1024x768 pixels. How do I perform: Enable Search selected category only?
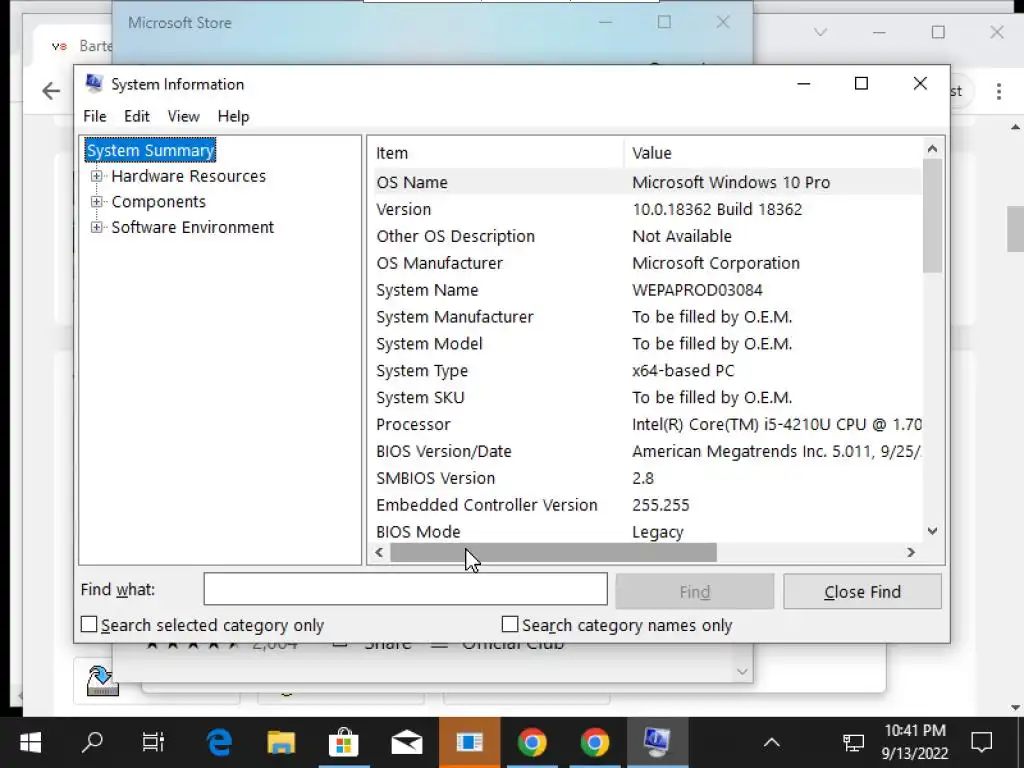coord(89,624)
